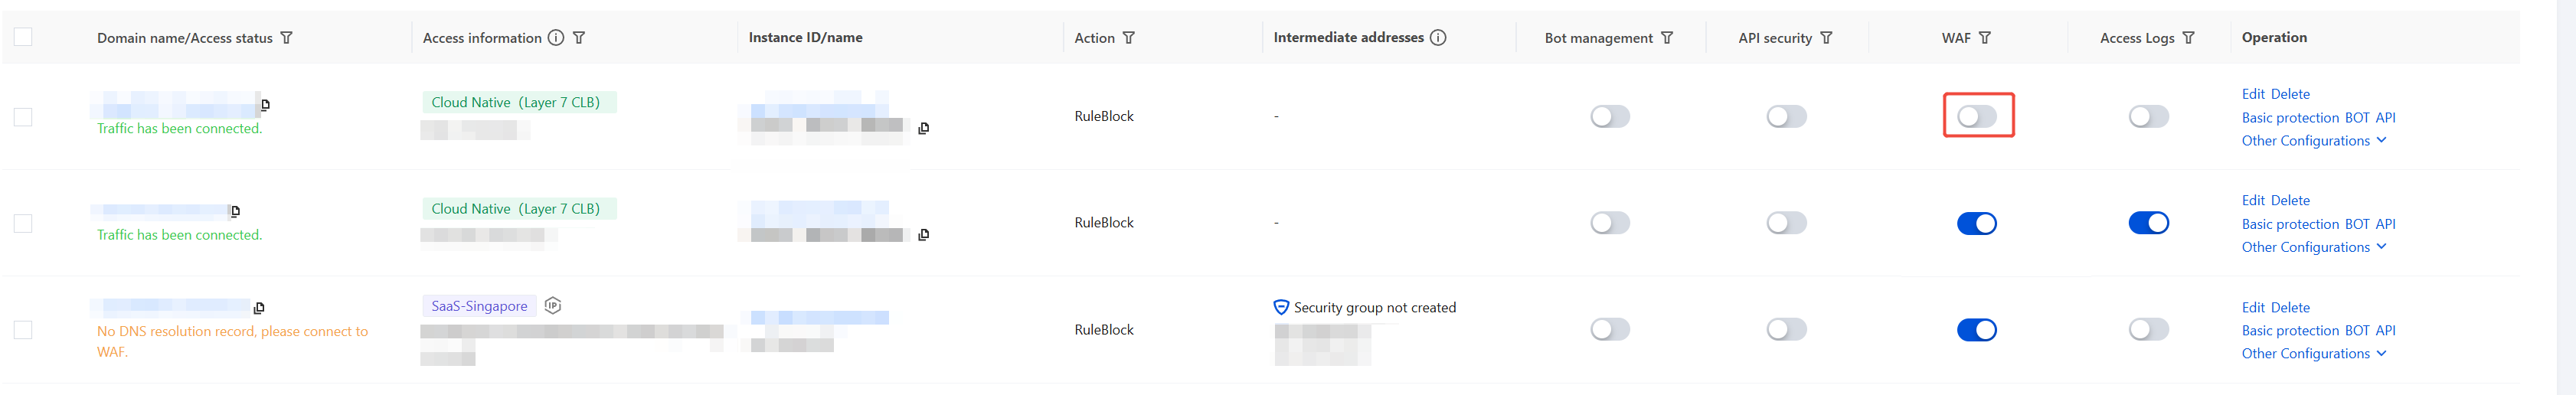
Task: Filter the Bot management column
Action: pos(1667,38)
